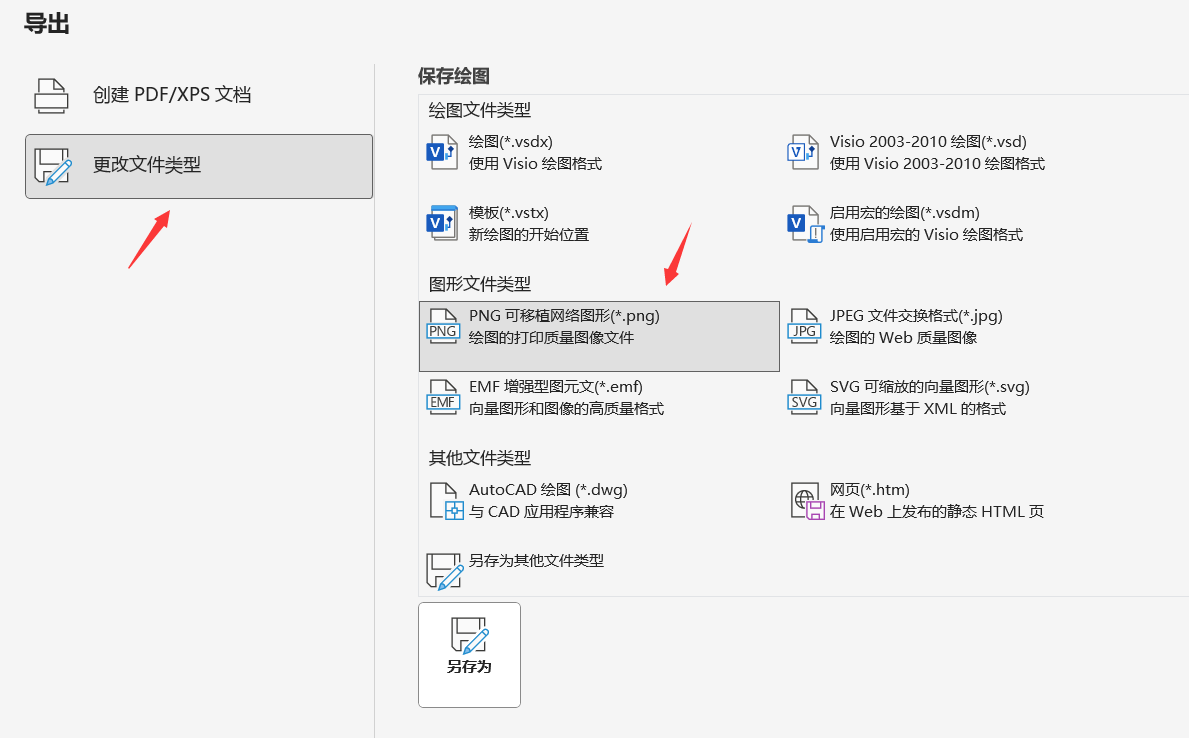
Task: Select EMF 增强型图元文(*.emf) label
Action: click(556, 387)
